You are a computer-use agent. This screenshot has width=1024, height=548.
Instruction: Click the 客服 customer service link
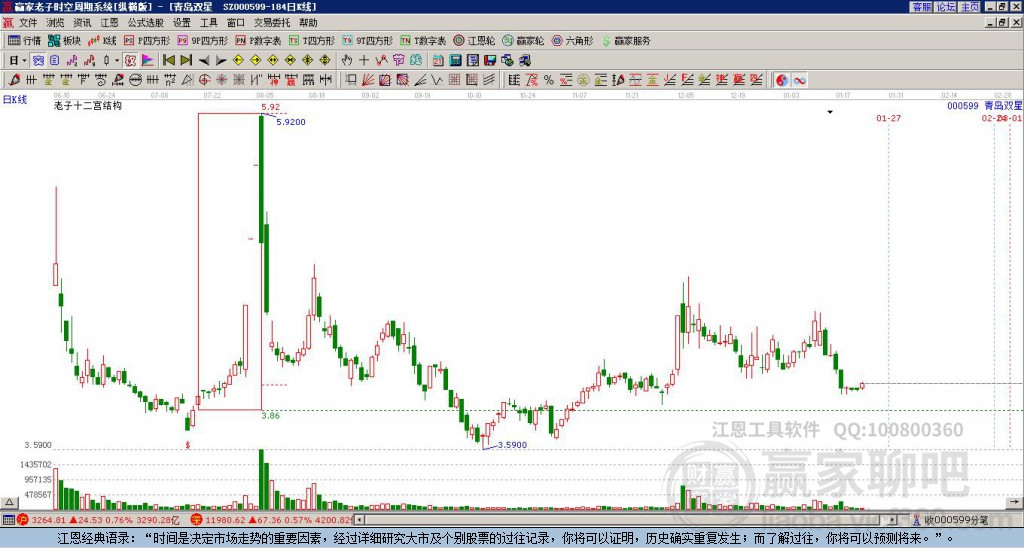[921, 7]
